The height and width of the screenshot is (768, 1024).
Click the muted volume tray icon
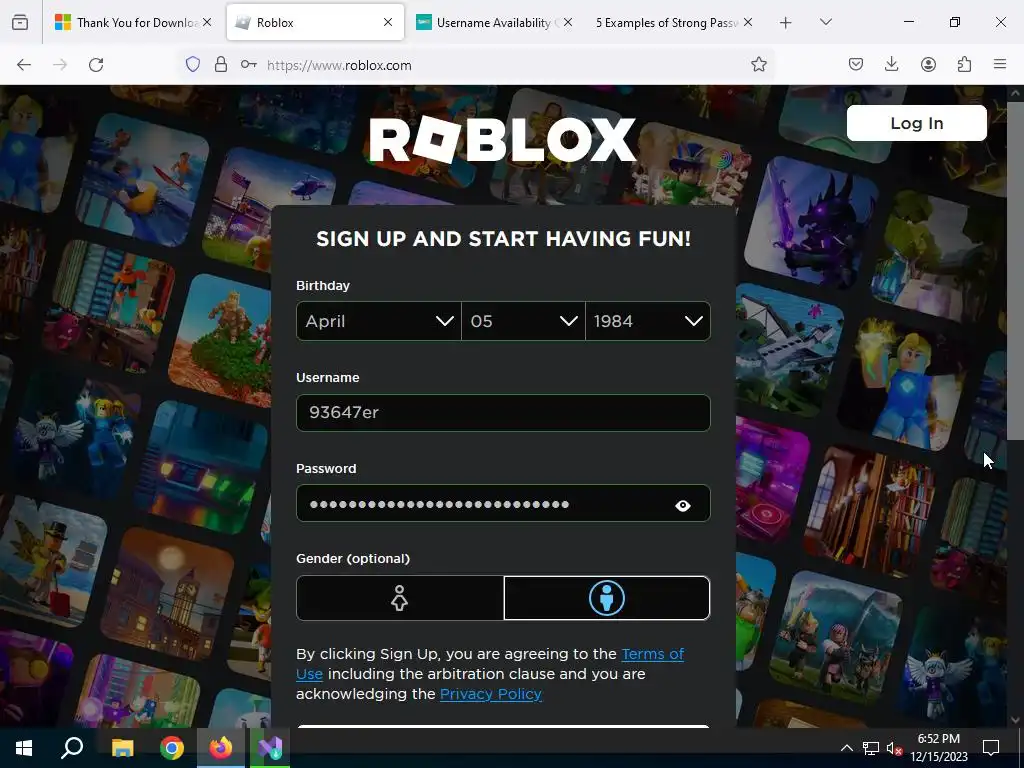tap(894, 748)
